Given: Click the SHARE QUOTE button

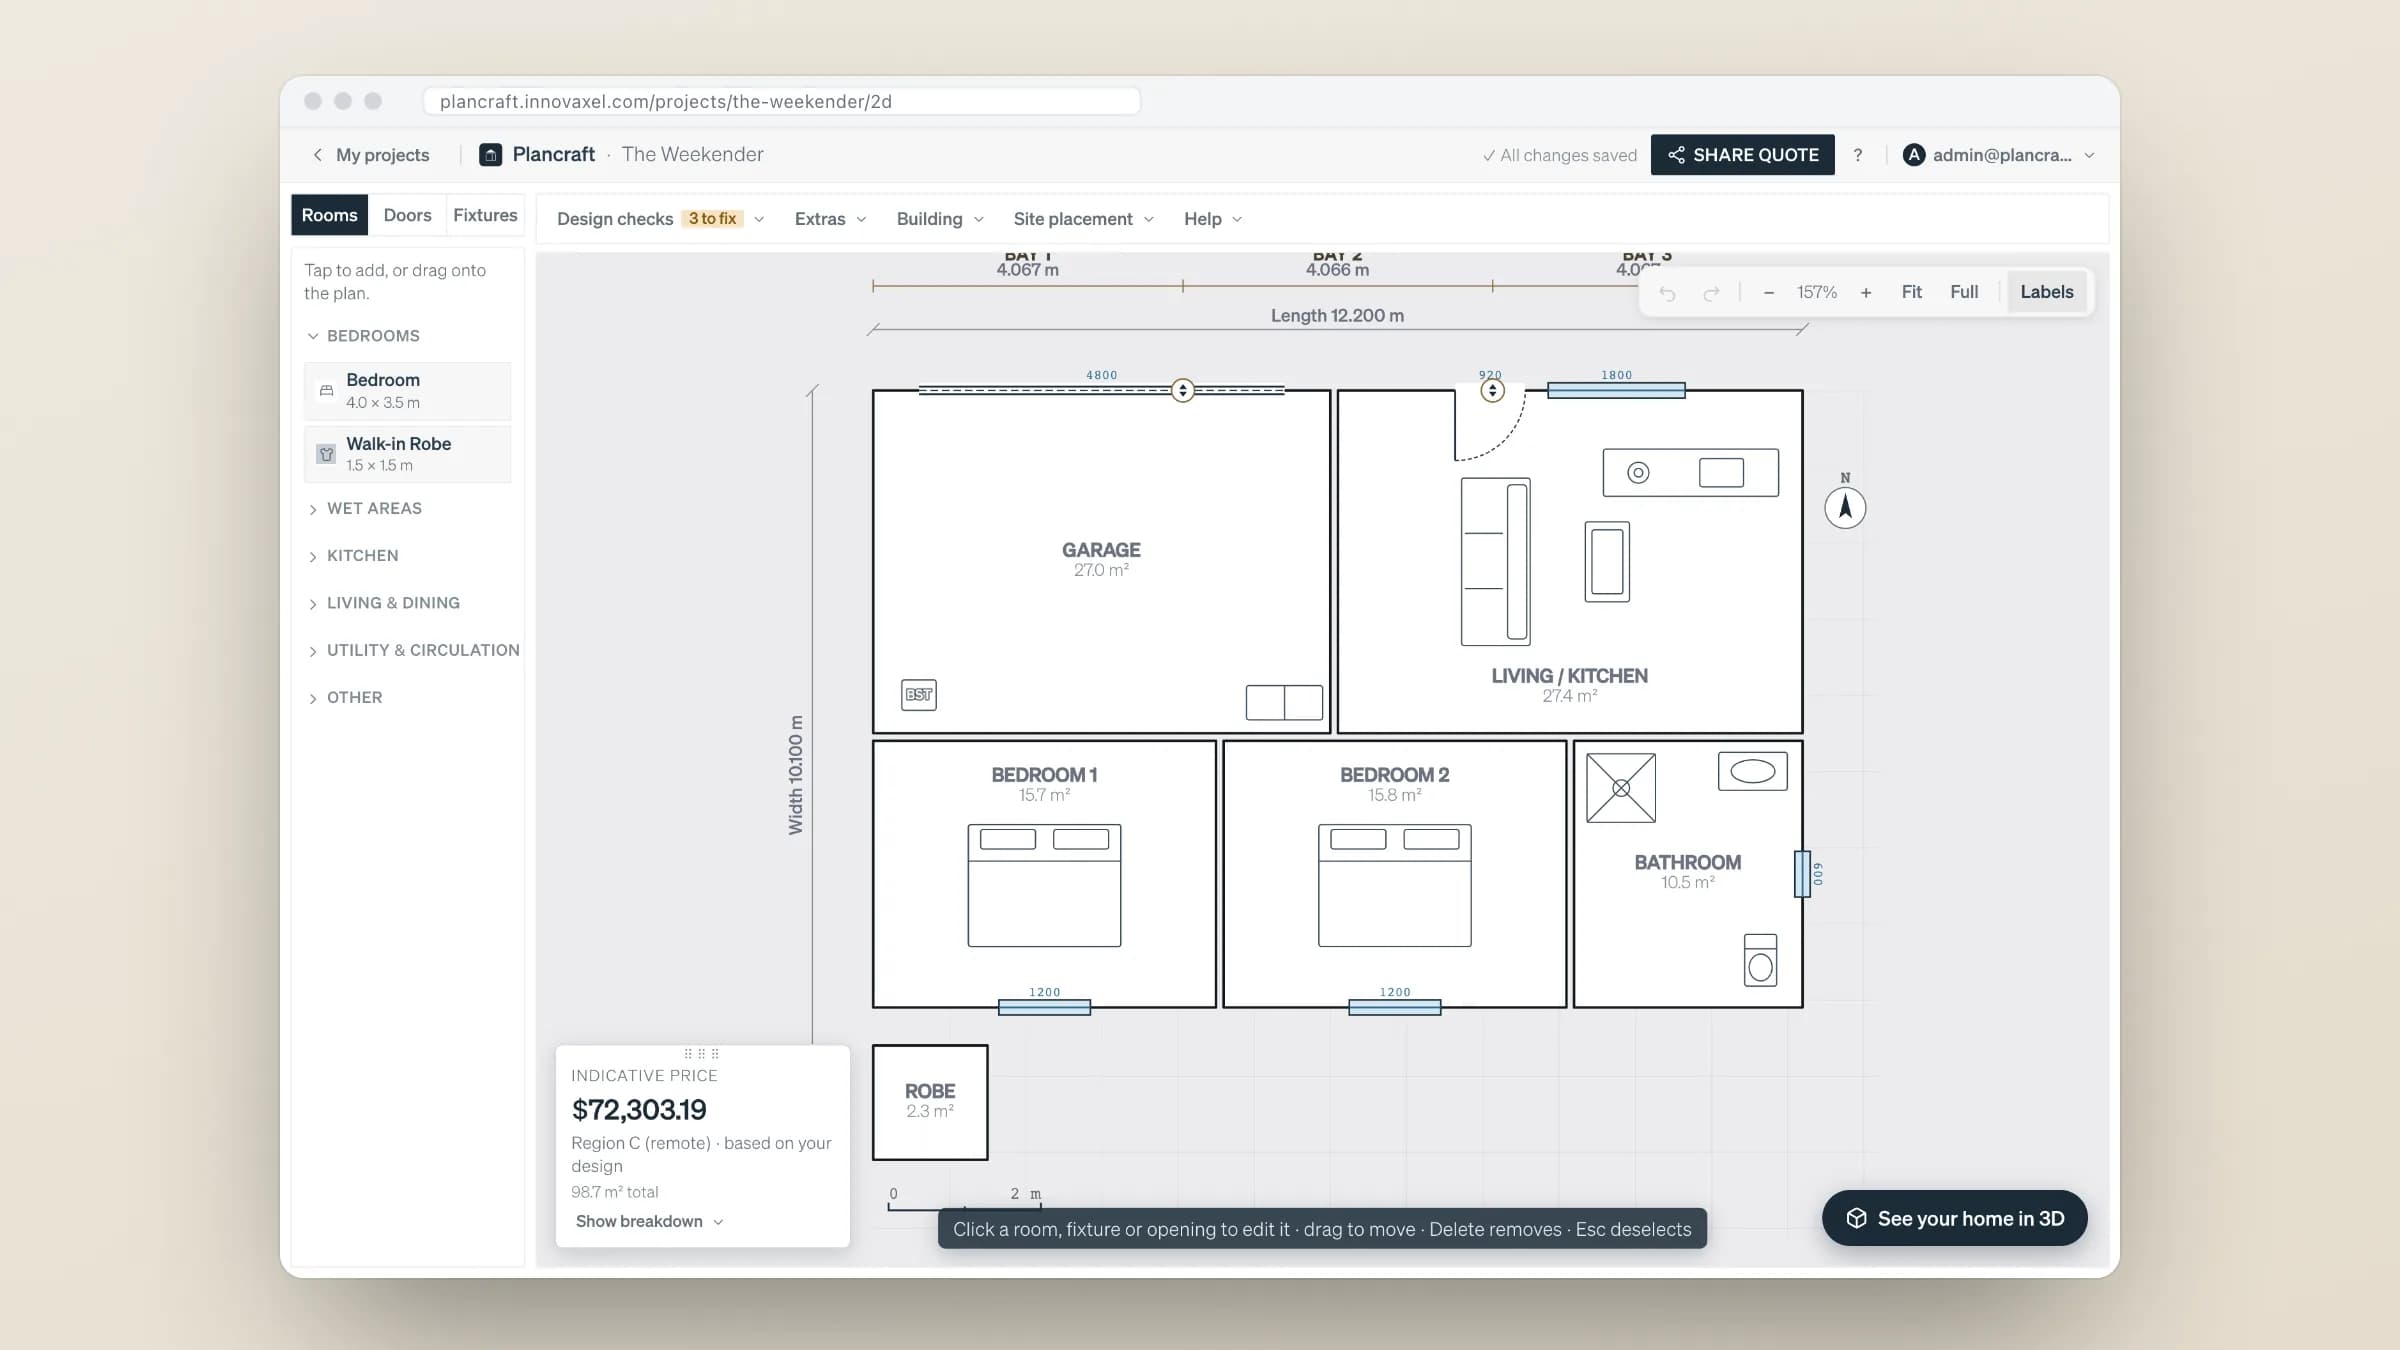Looking at the screenshot, I should pos(1742,155).
